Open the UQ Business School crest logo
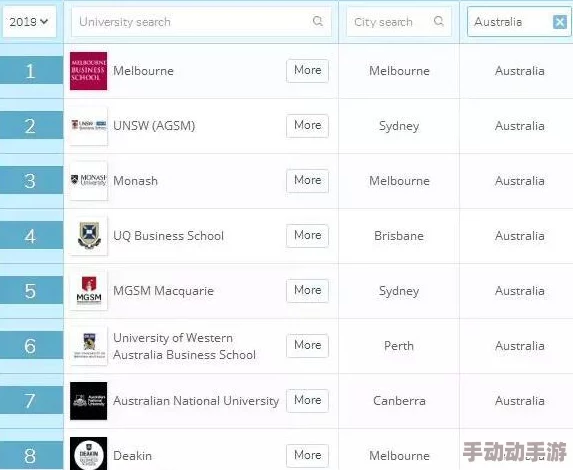 [x=88, y=236]
